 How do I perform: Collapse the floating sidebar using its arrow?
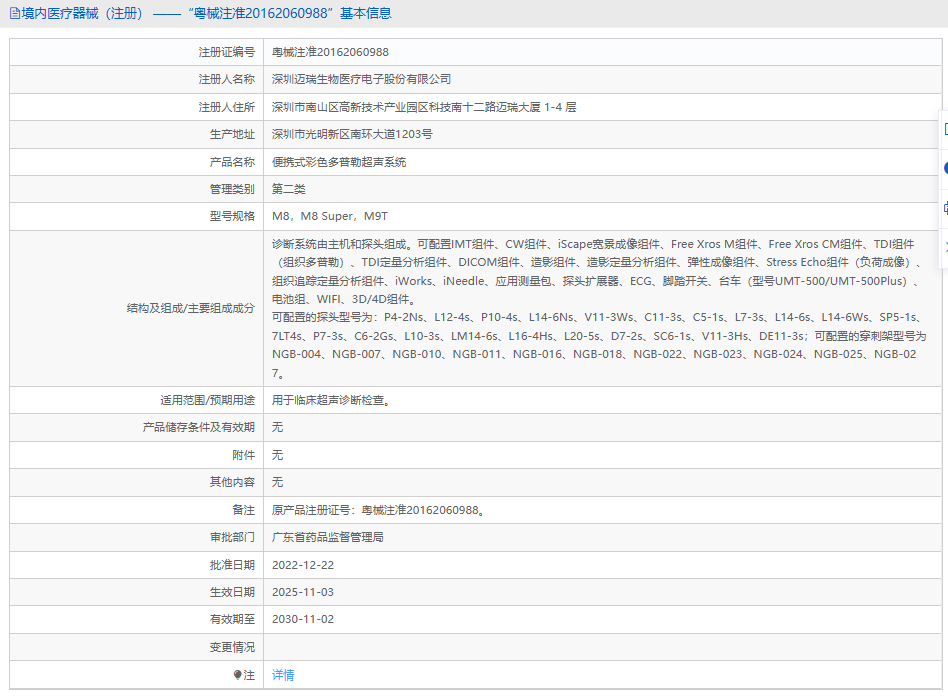(944, 246)
